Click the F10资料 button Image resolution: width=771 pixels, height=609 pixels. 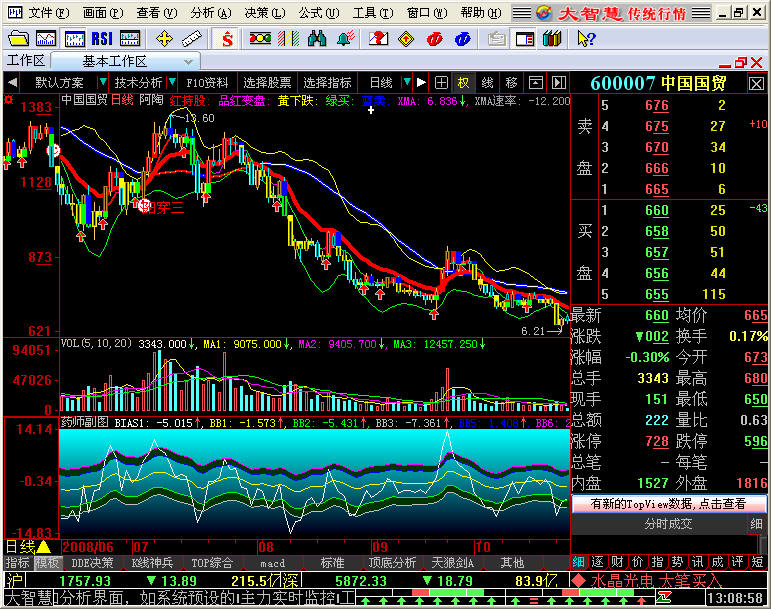[207, 83]
